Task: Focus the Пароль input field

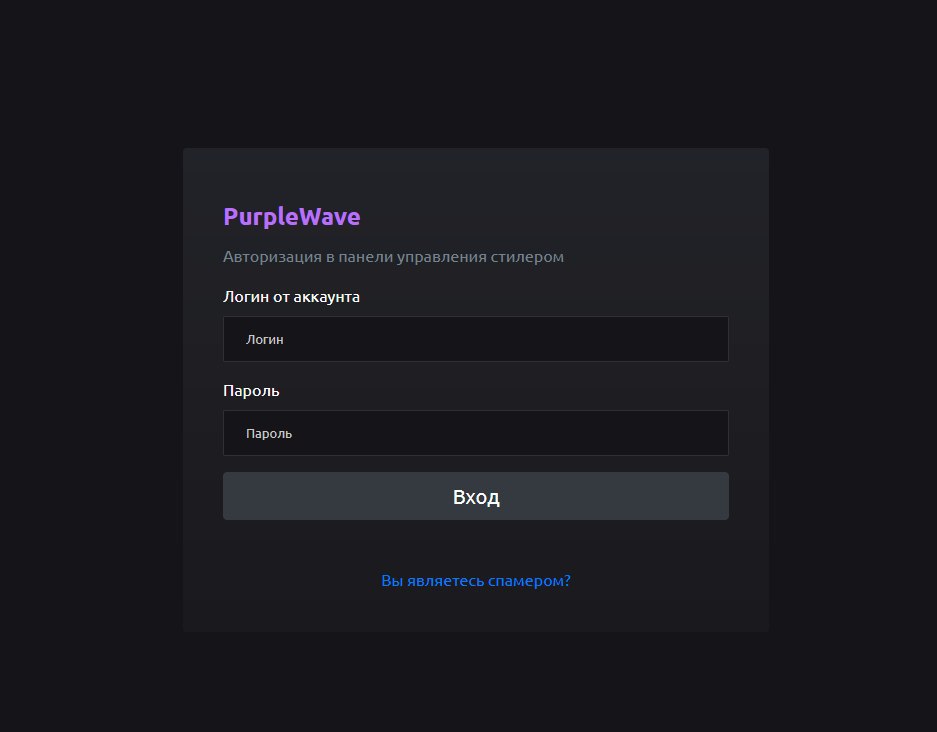Action: tap(475, 433)
